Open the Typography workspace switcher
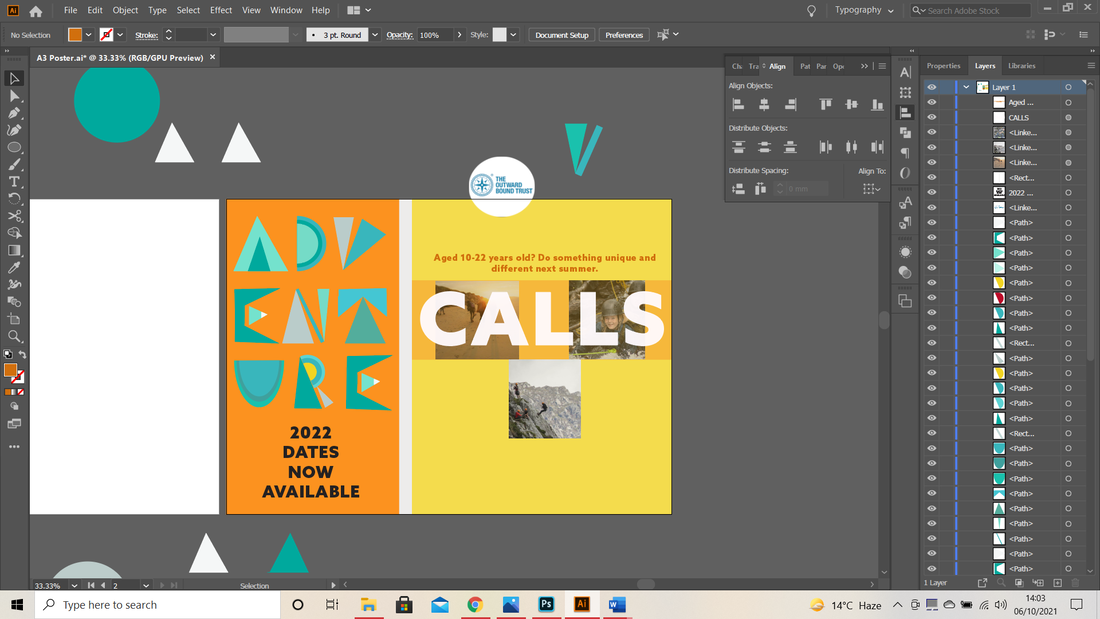This screenshot has width=1100, height=619. (864, 11)
